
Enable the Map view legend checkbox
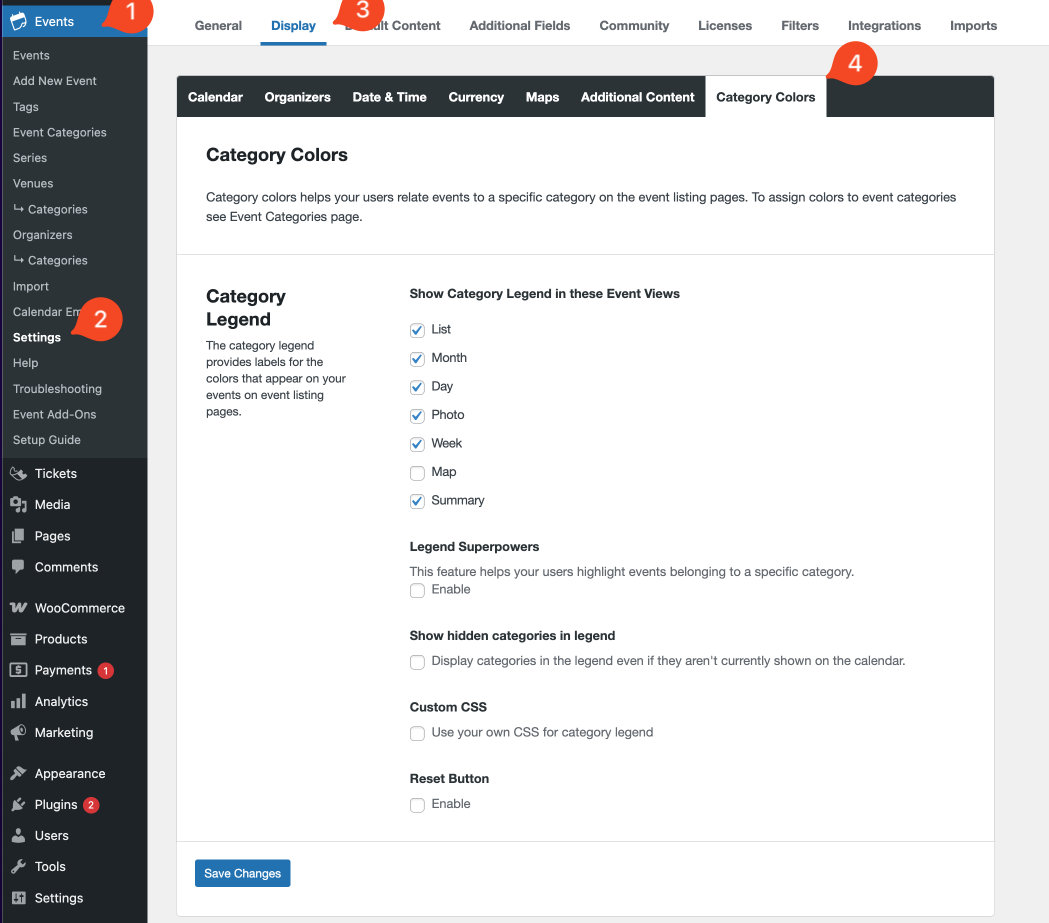(418, 473)
